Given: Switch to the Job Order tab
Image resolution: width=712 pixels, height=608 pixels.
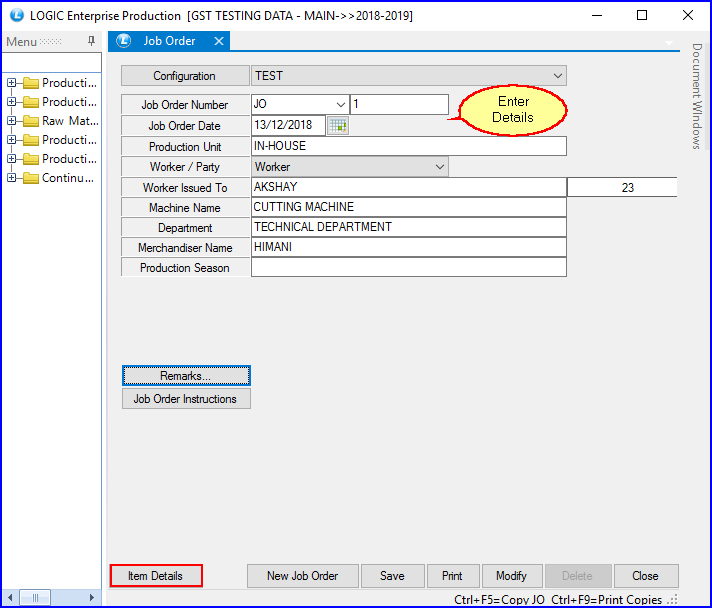Looking at the screenshot, I should click(169, 41).
